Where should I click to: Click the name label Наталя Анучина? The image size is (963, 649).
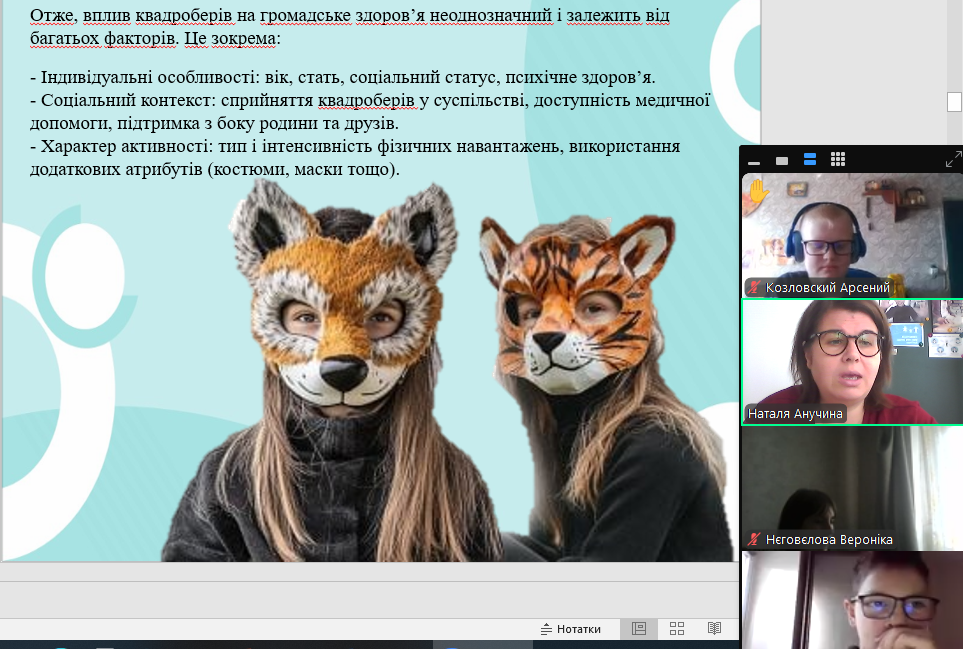tap(795, 414)
